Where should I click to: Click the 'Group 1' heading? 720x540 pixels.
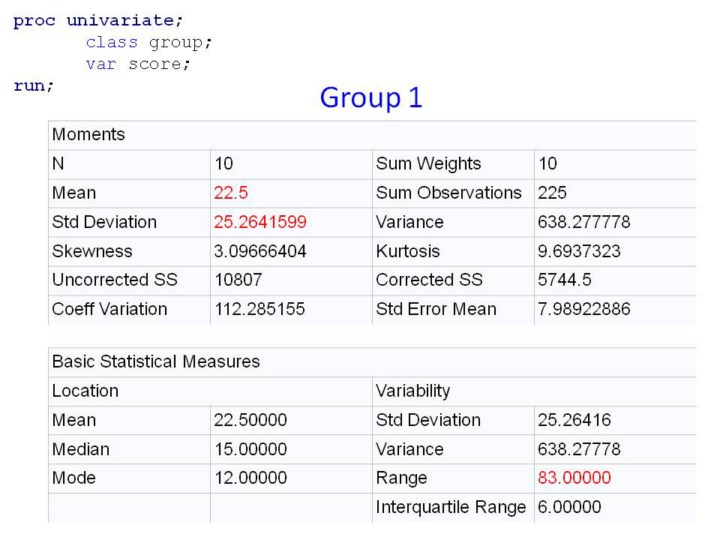(371, 98)
